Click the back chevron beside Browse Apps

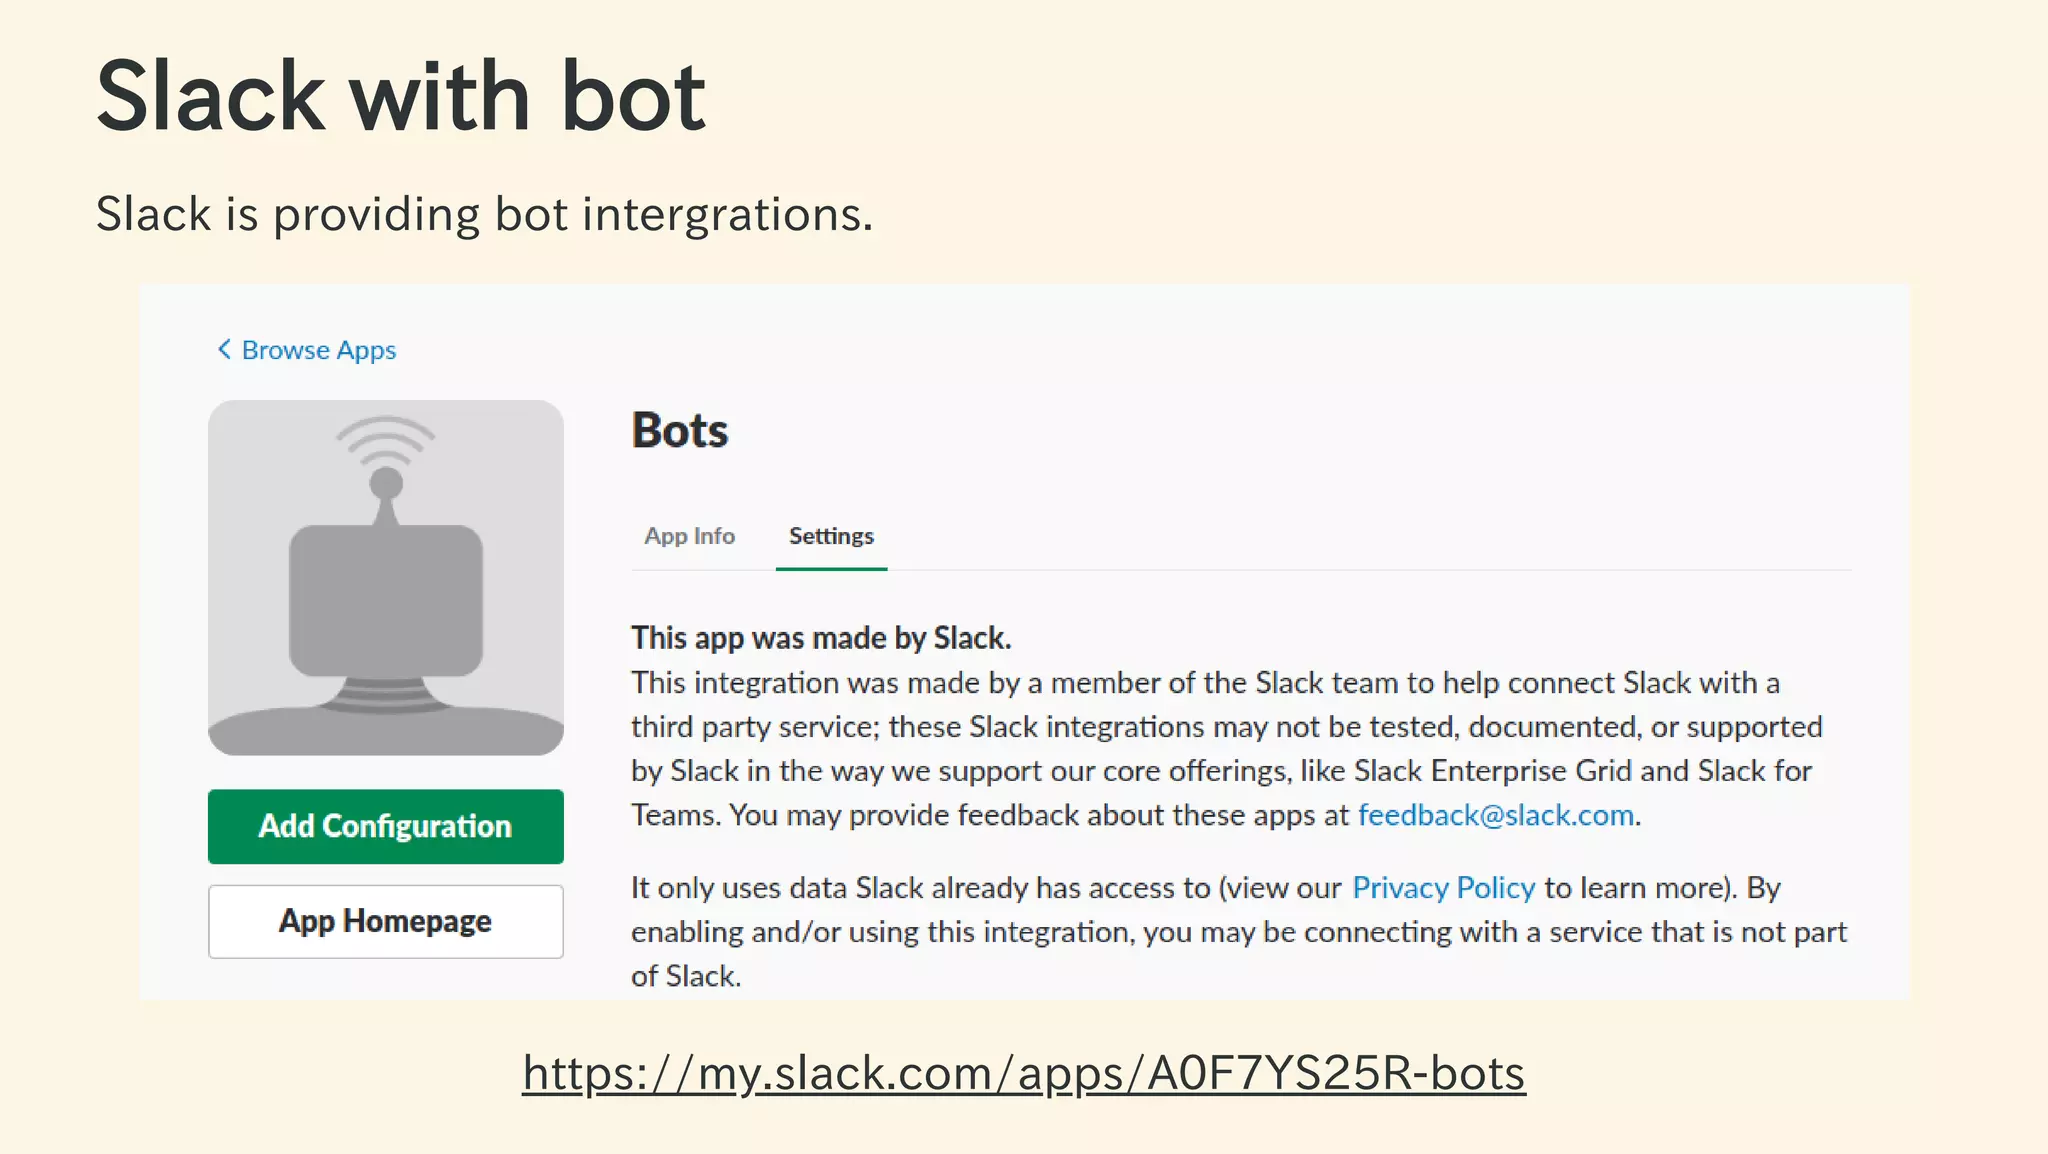click(224, 349)
